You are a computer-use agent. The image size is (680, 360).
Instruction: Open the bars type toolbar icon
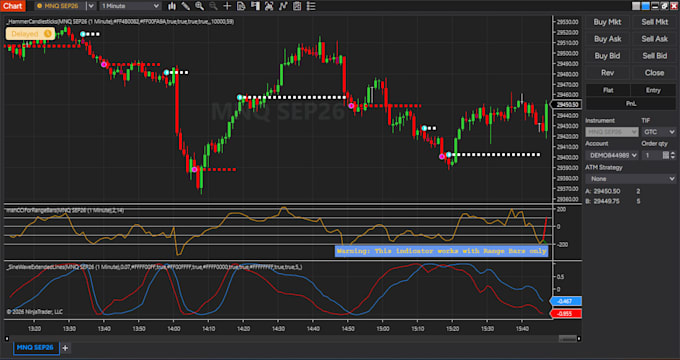172,6
